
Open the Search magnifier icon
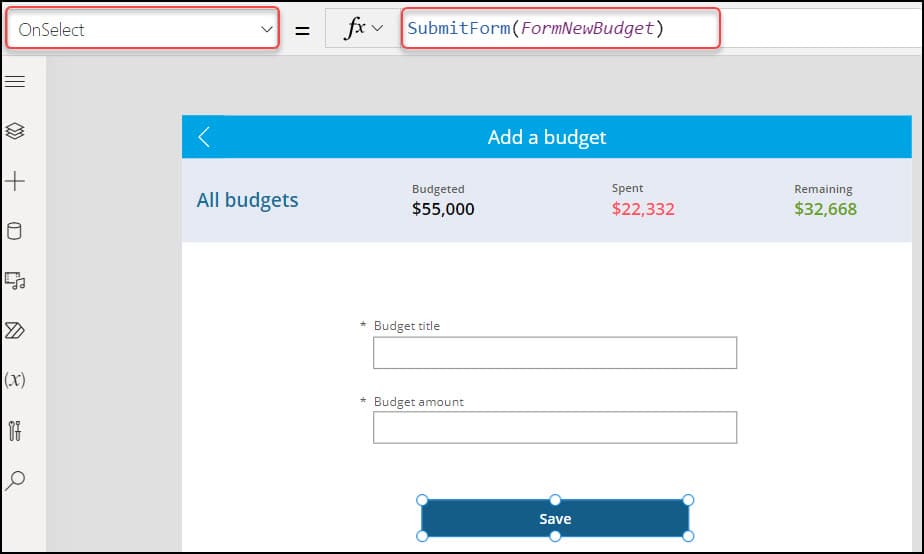(15, 481)
